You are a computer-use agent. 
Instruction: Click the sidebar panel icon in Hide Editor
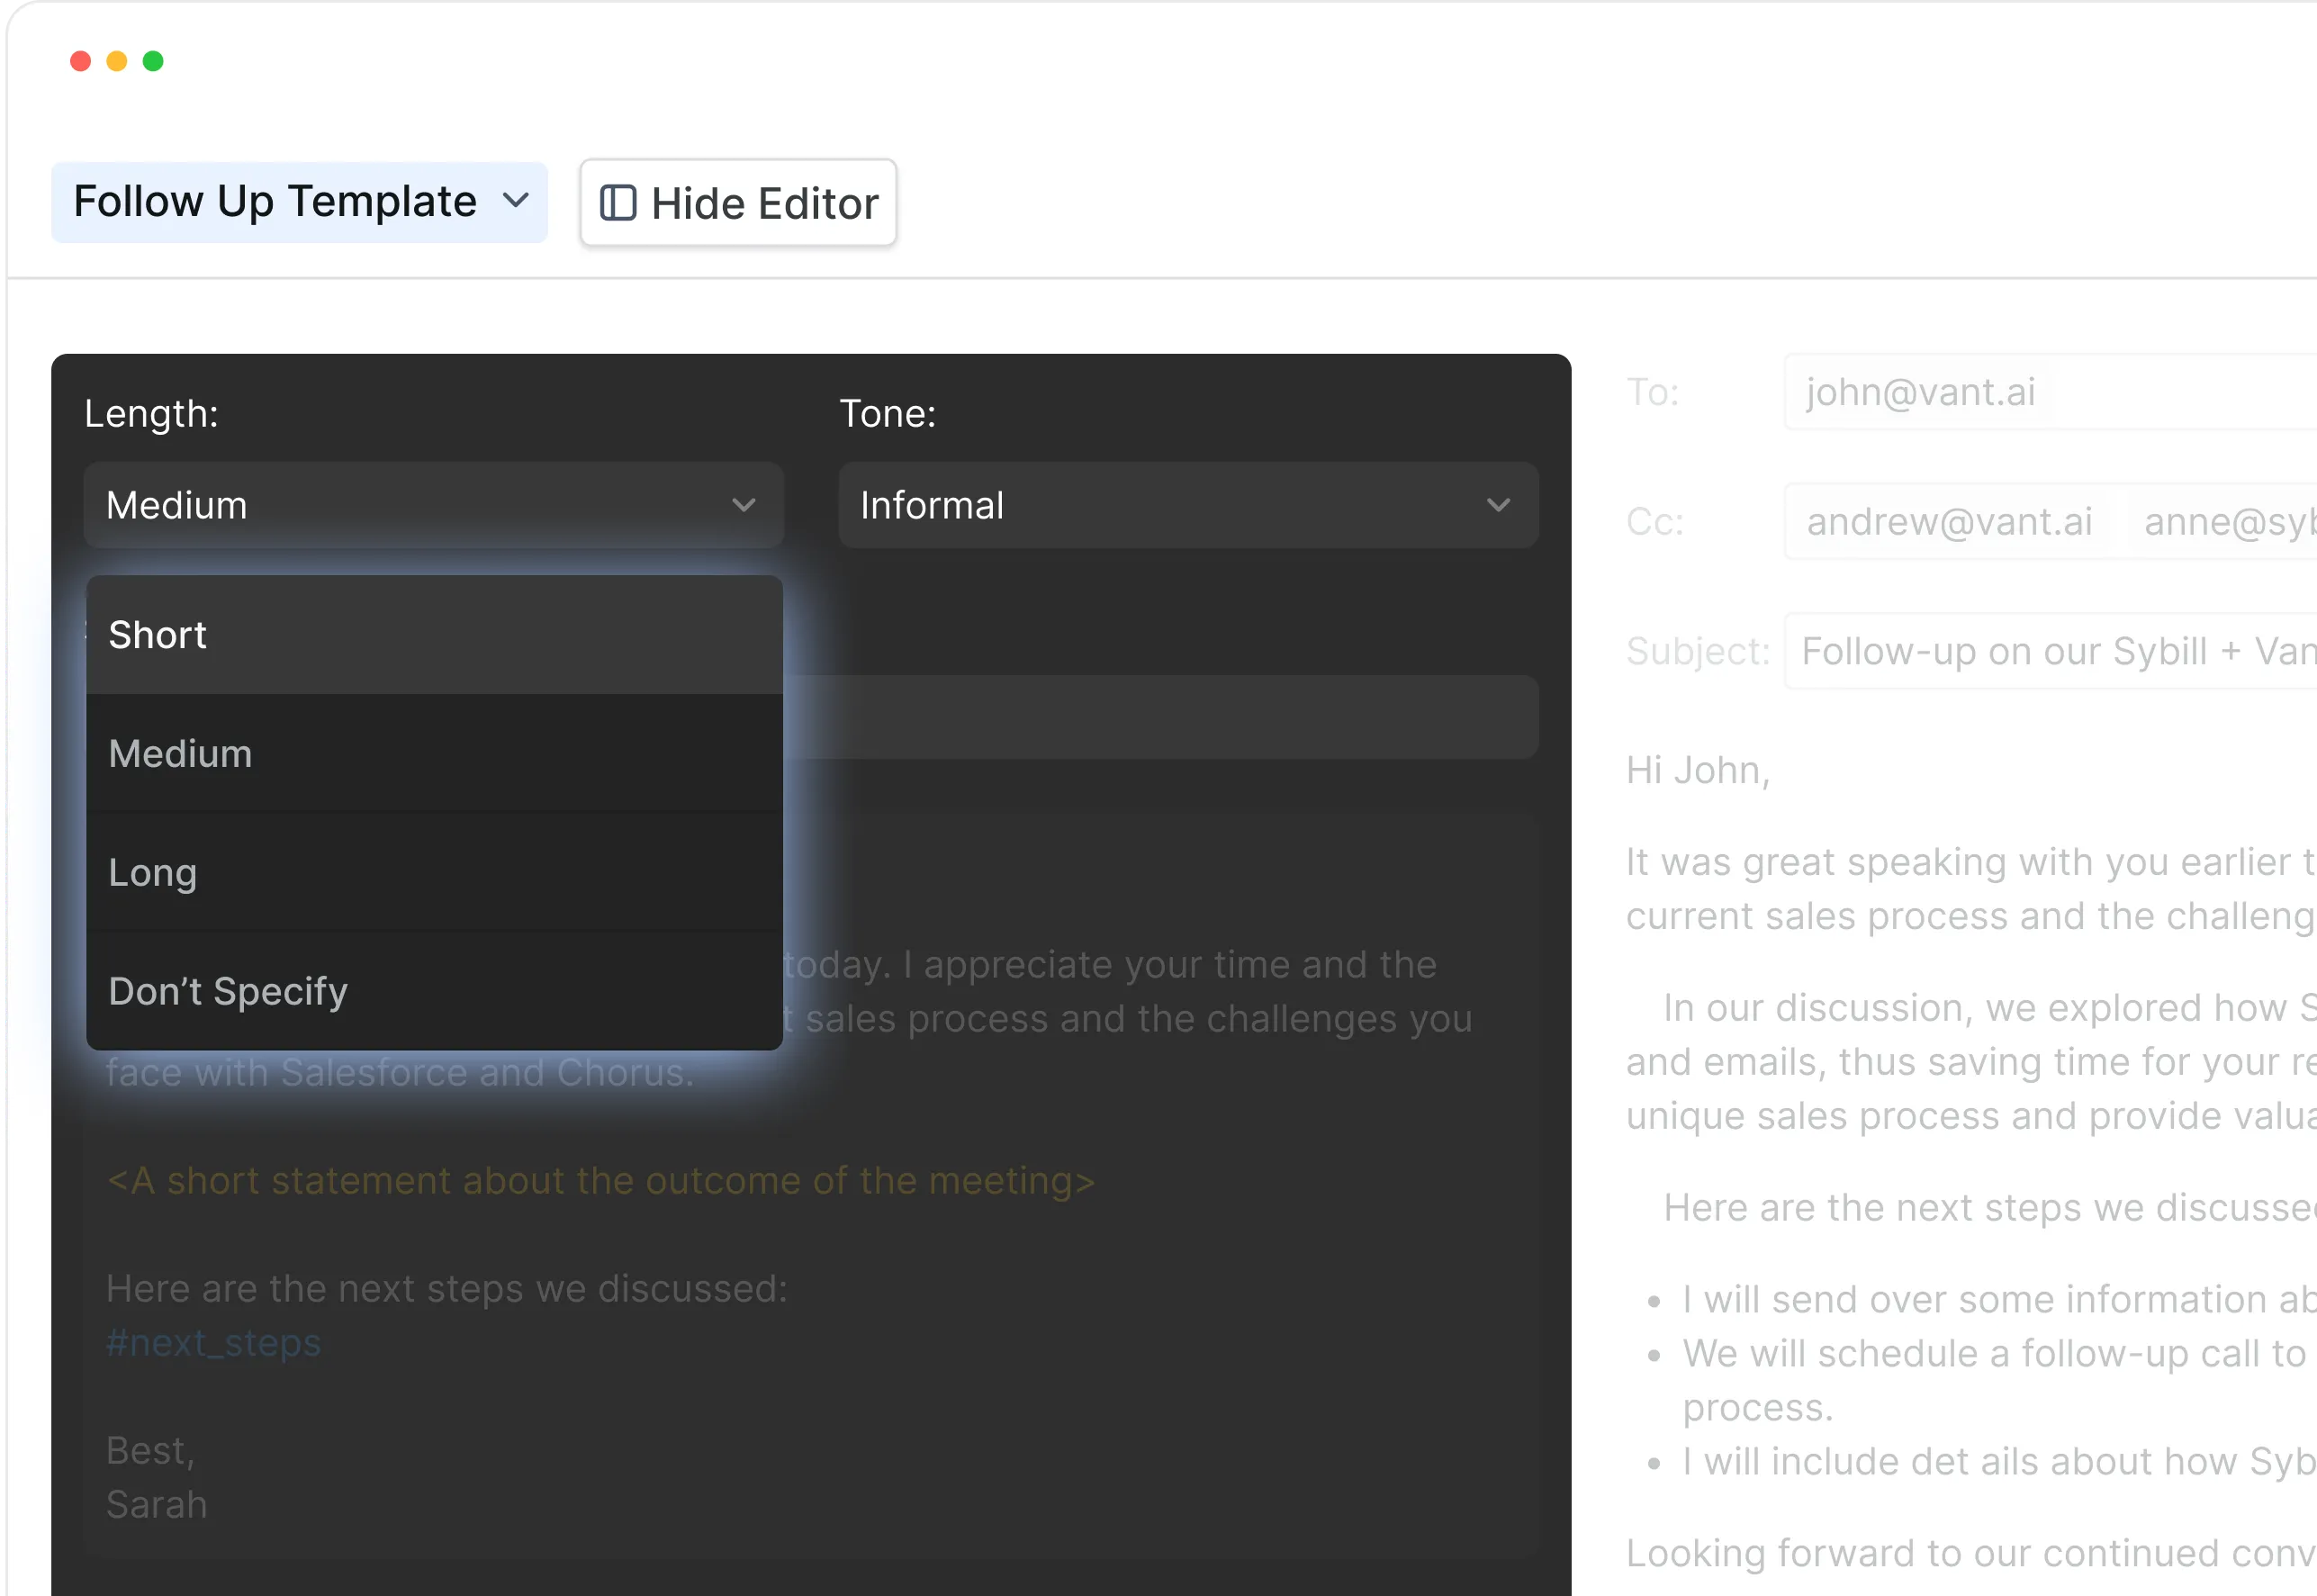pos(618,203)
